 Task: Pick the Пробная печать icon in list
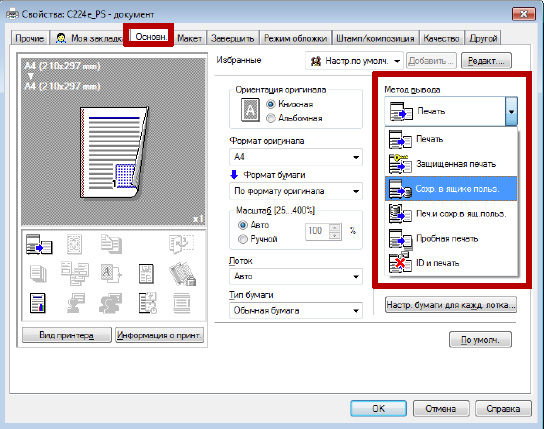400,239
